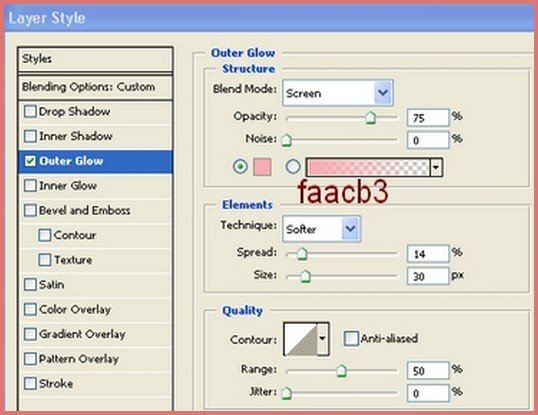Open the Styles section at top
The width and height of the screenshot is (538, 415).
(95, 59)
